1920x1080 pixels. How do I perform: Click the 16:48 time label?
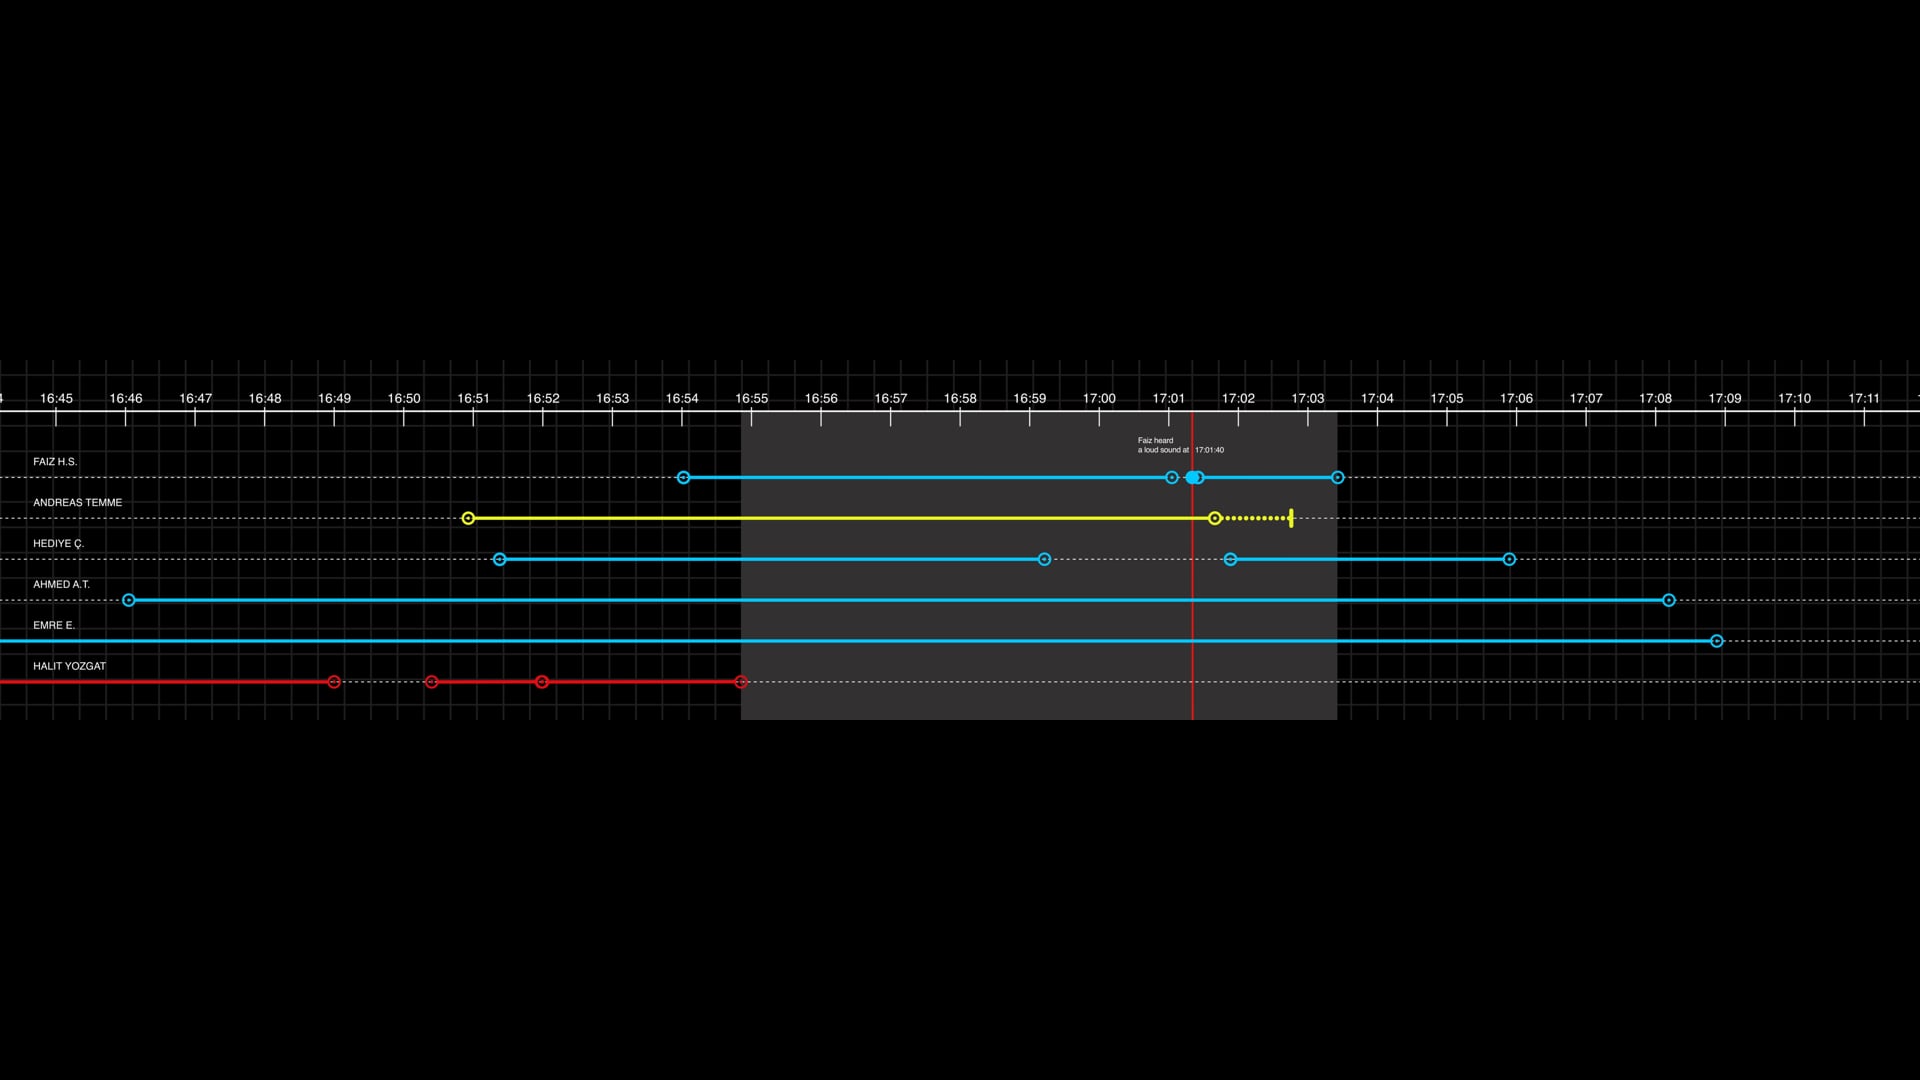point(265,398)
